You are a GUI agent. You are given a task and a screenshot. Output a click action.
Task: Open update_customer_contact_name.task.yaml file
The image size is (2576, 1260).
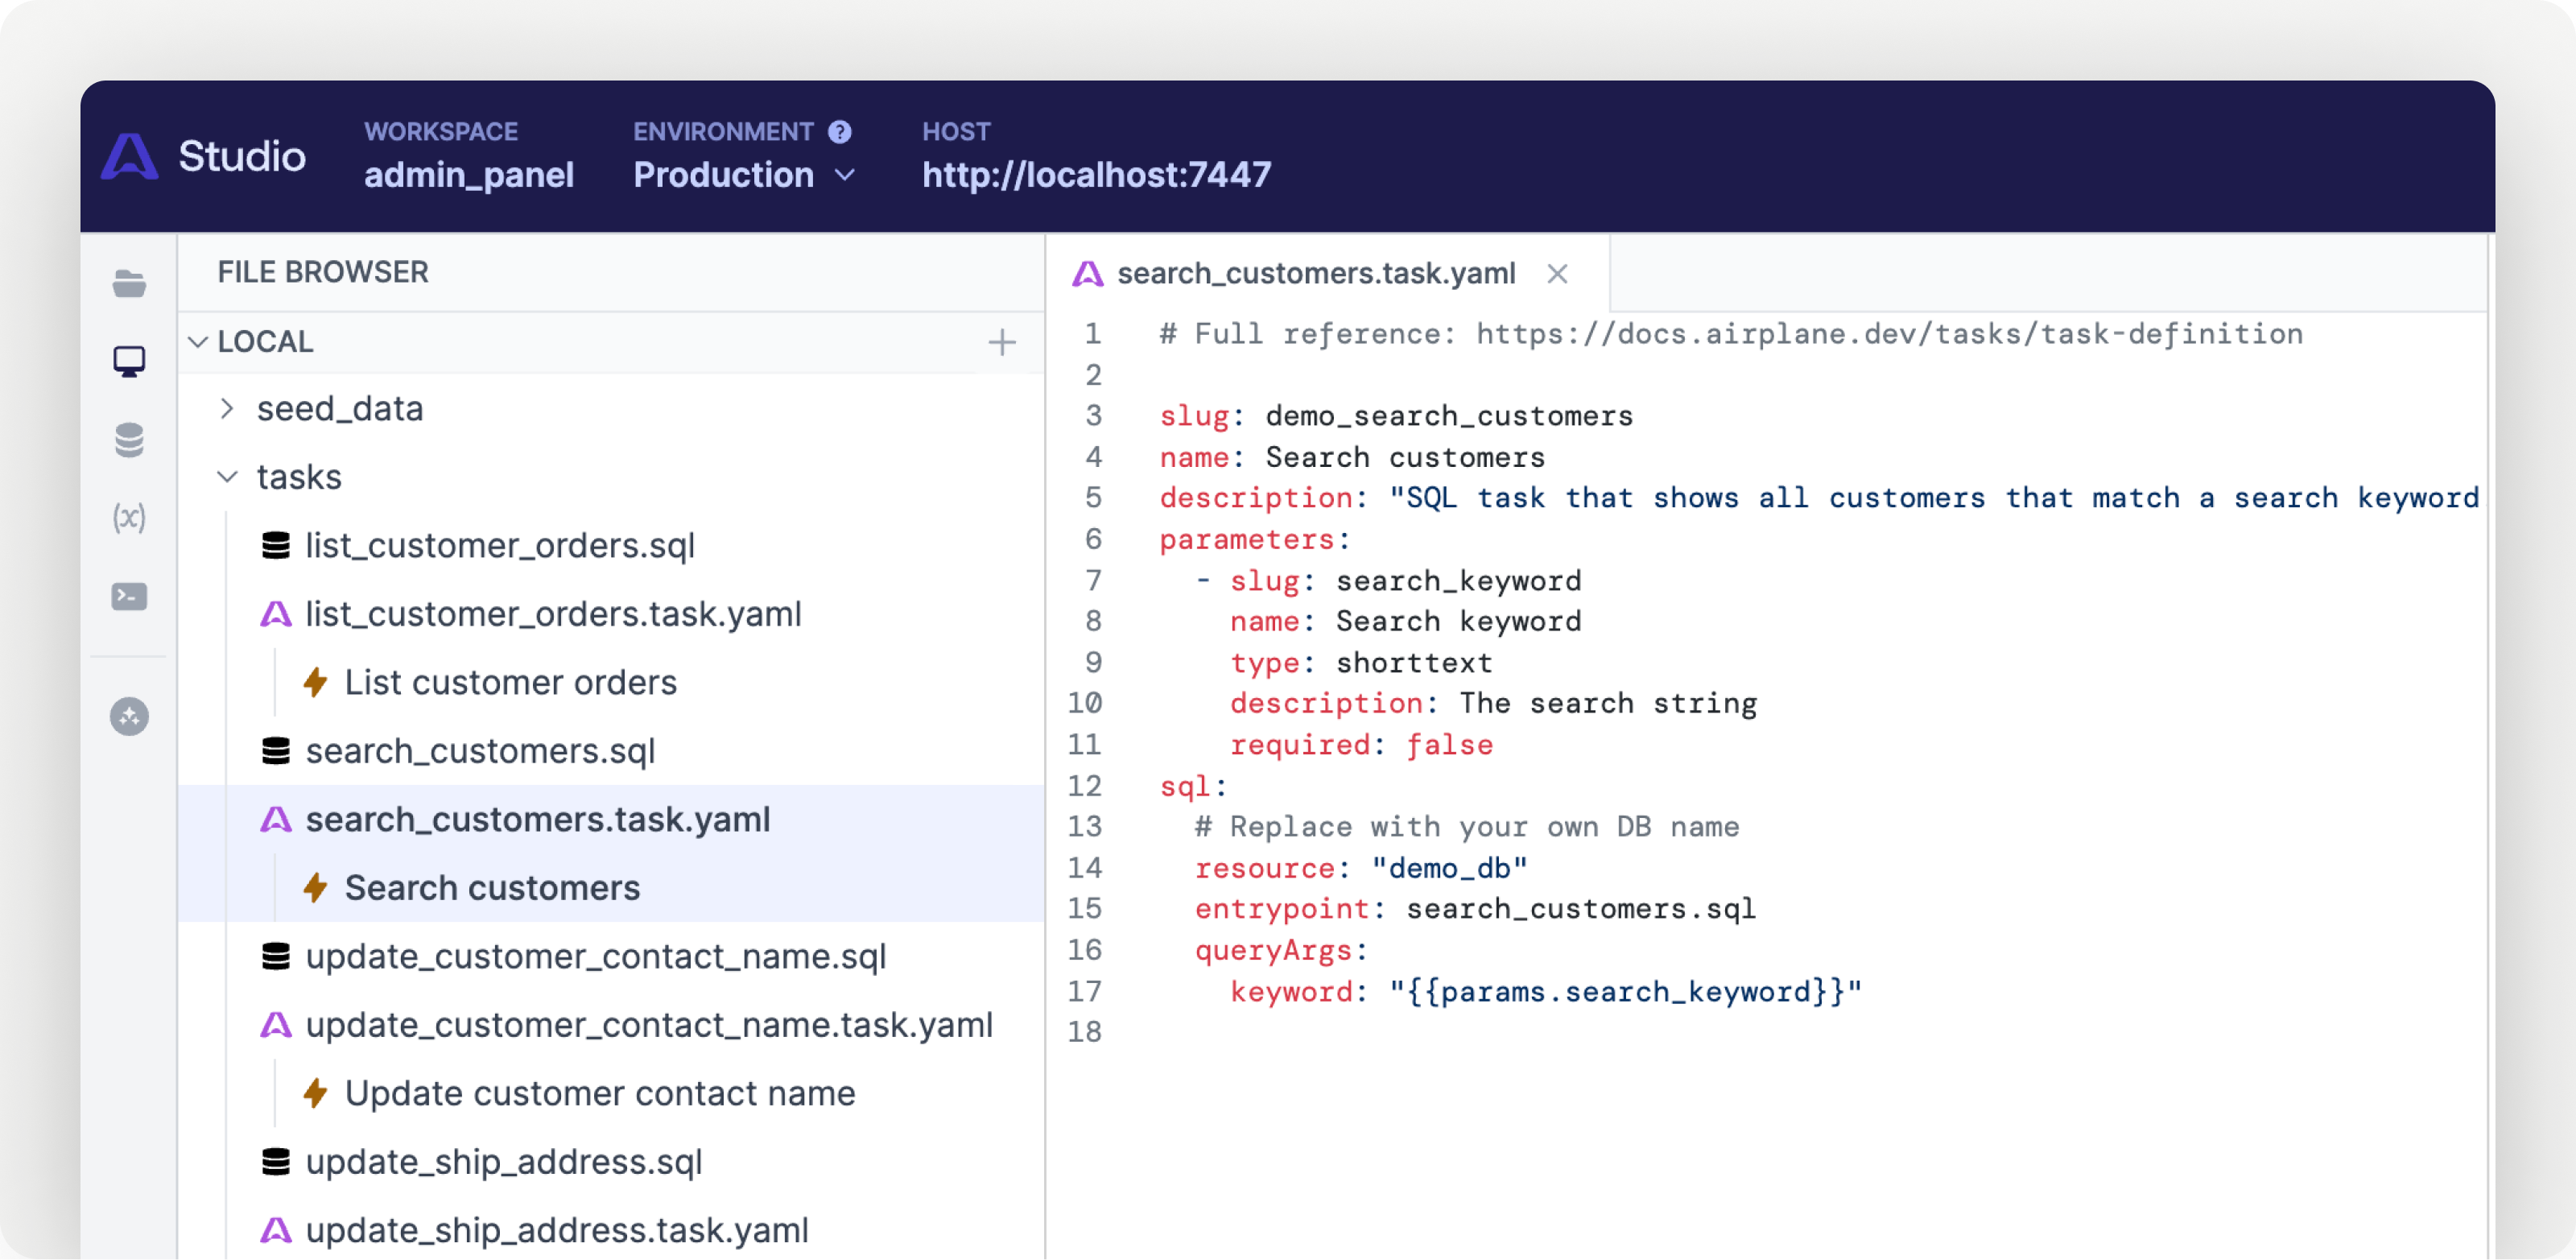[648, 1024]
